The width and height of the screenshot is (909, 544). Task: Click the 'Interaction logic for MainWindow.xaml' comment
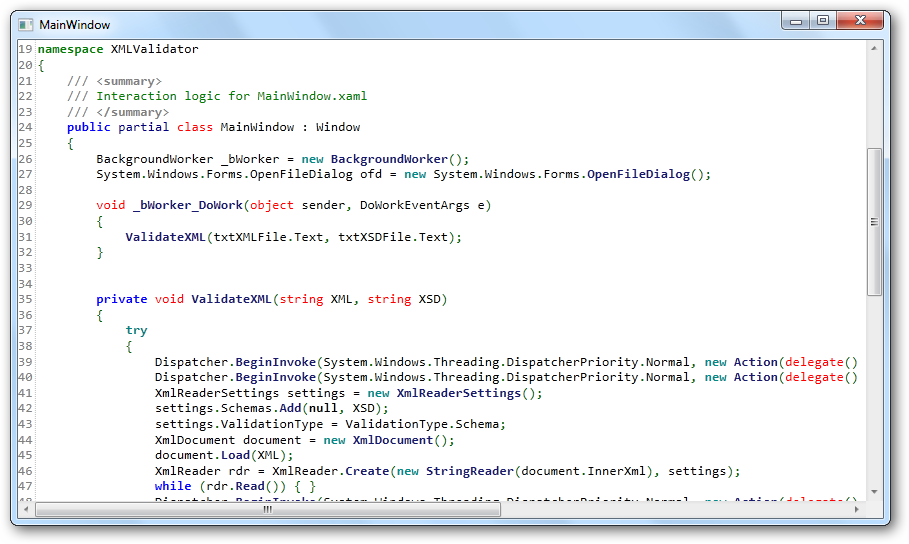(231, 96)
